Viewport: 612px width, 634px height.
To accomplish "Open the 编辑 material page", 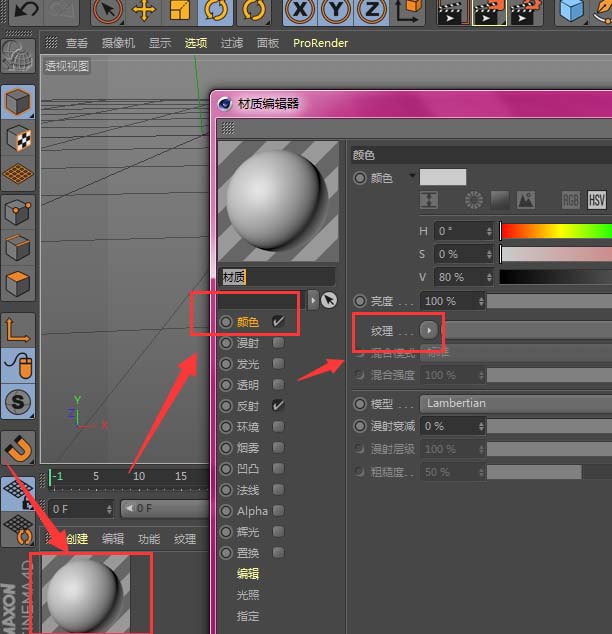I will coord(248,574).
